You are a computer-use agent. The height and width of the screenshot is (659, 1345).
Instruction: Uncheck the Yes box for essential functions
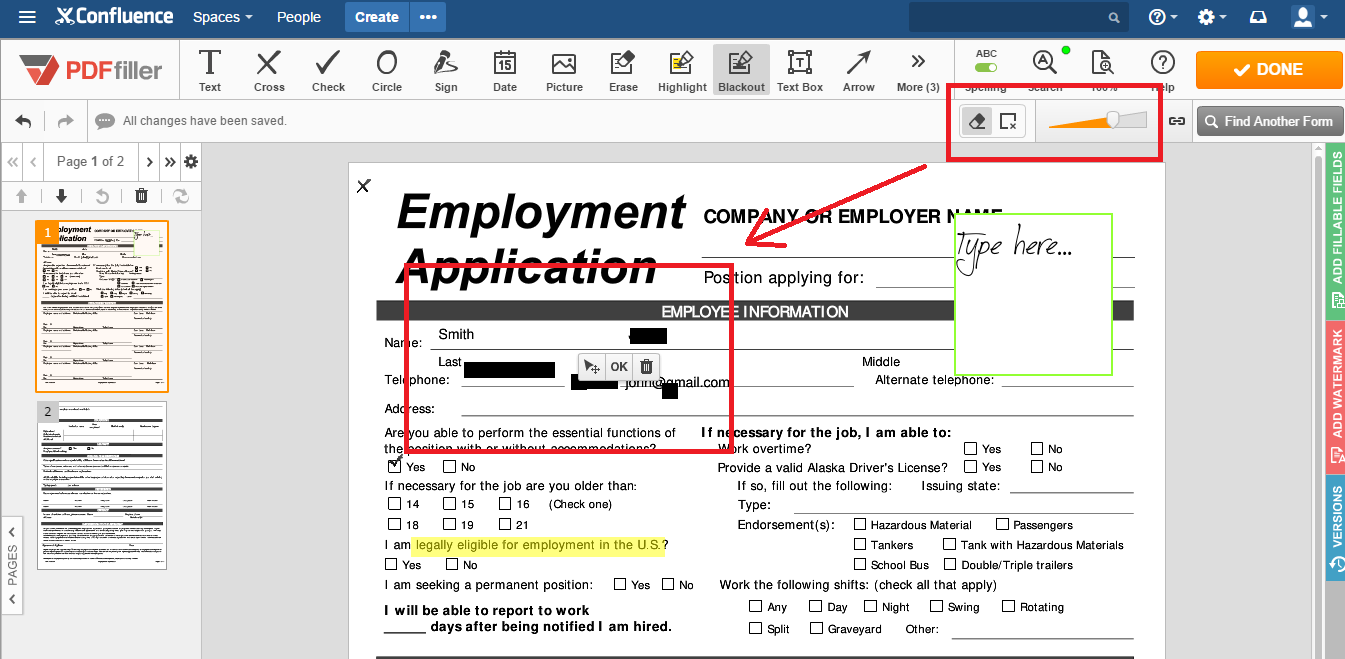[x=394, y=466]
